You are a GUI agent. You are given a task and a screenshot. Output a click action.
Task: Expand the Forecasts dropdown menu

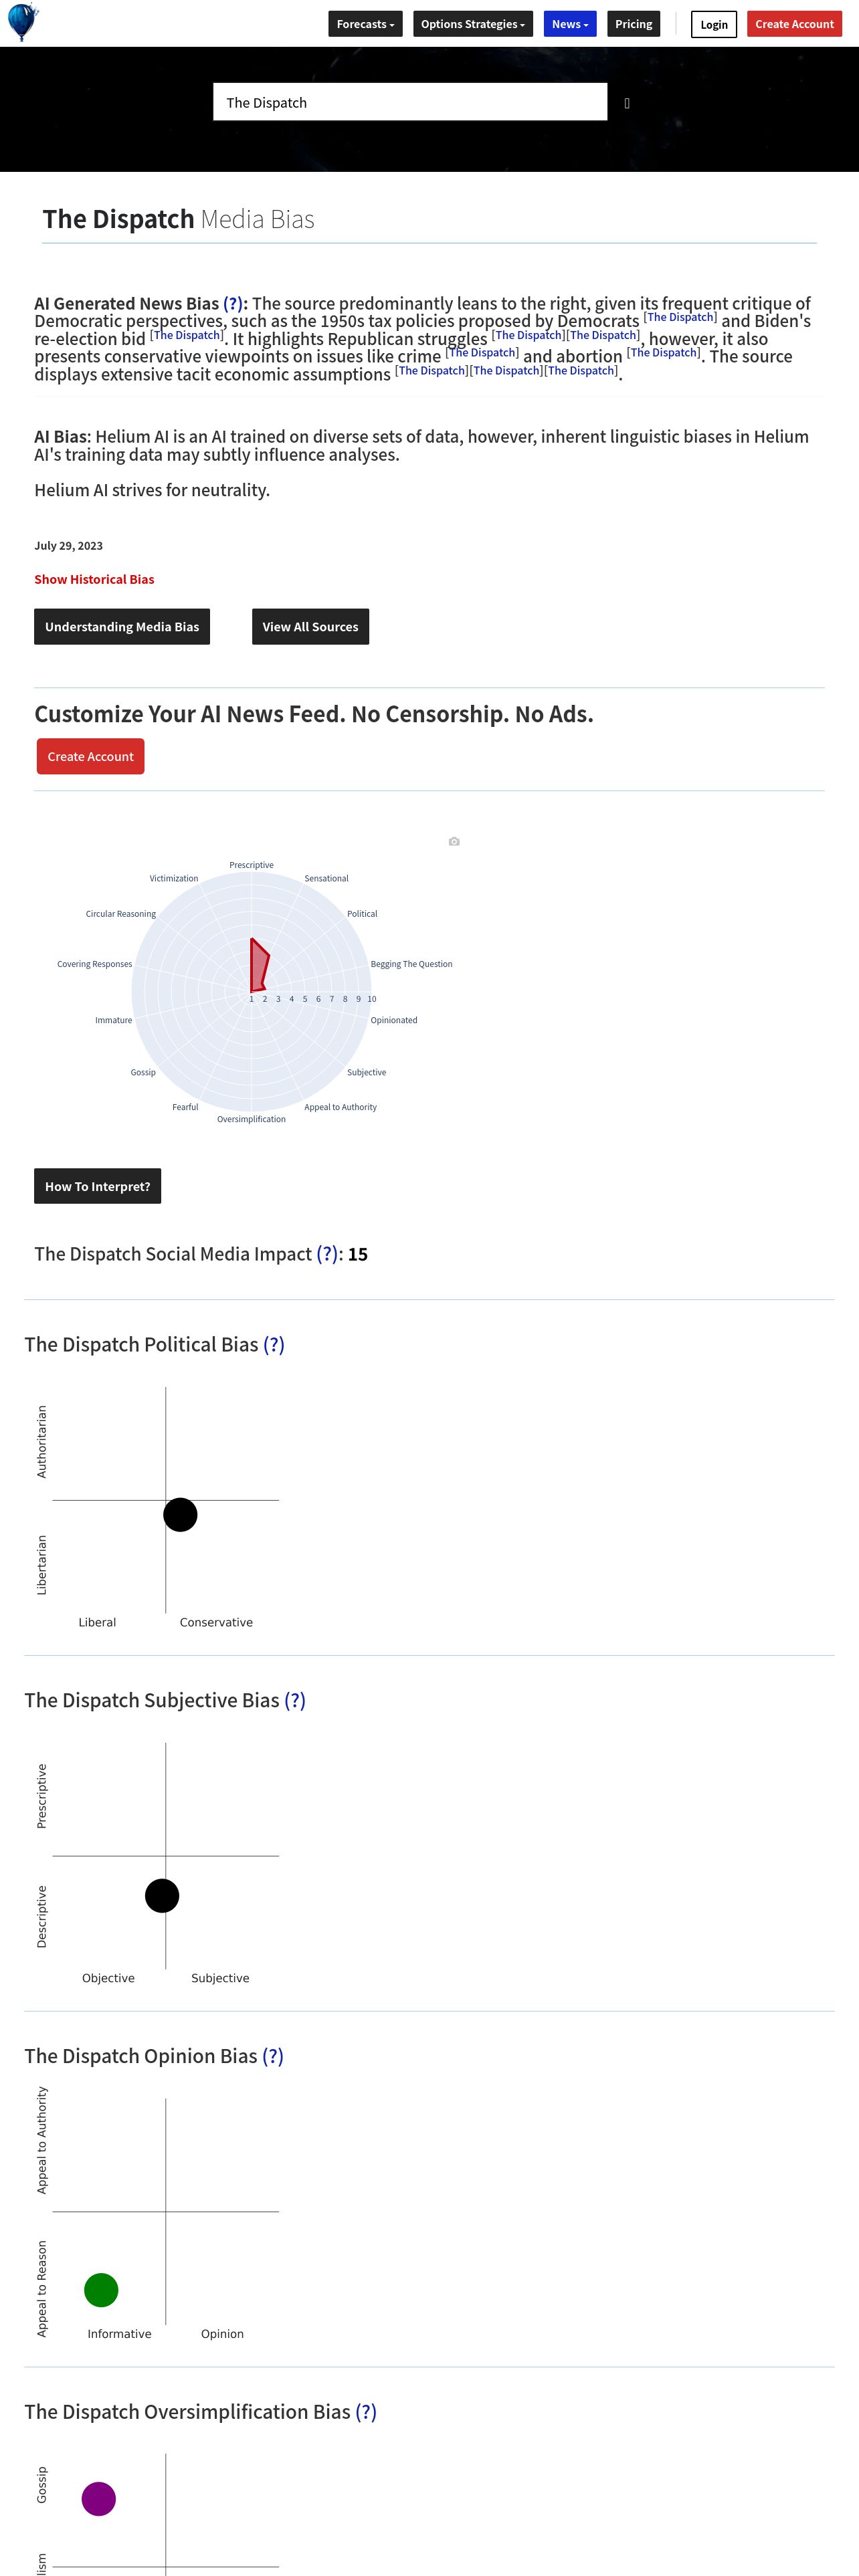365,24
